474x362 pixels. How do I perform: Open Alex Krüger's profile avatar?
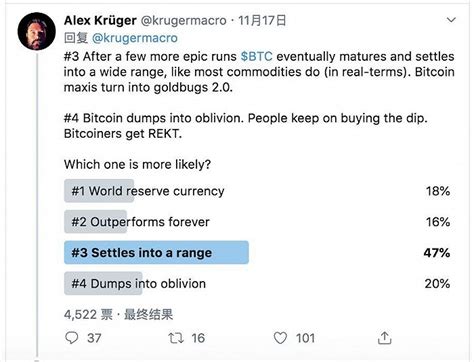pyautogui.click(x=37, y=31)
